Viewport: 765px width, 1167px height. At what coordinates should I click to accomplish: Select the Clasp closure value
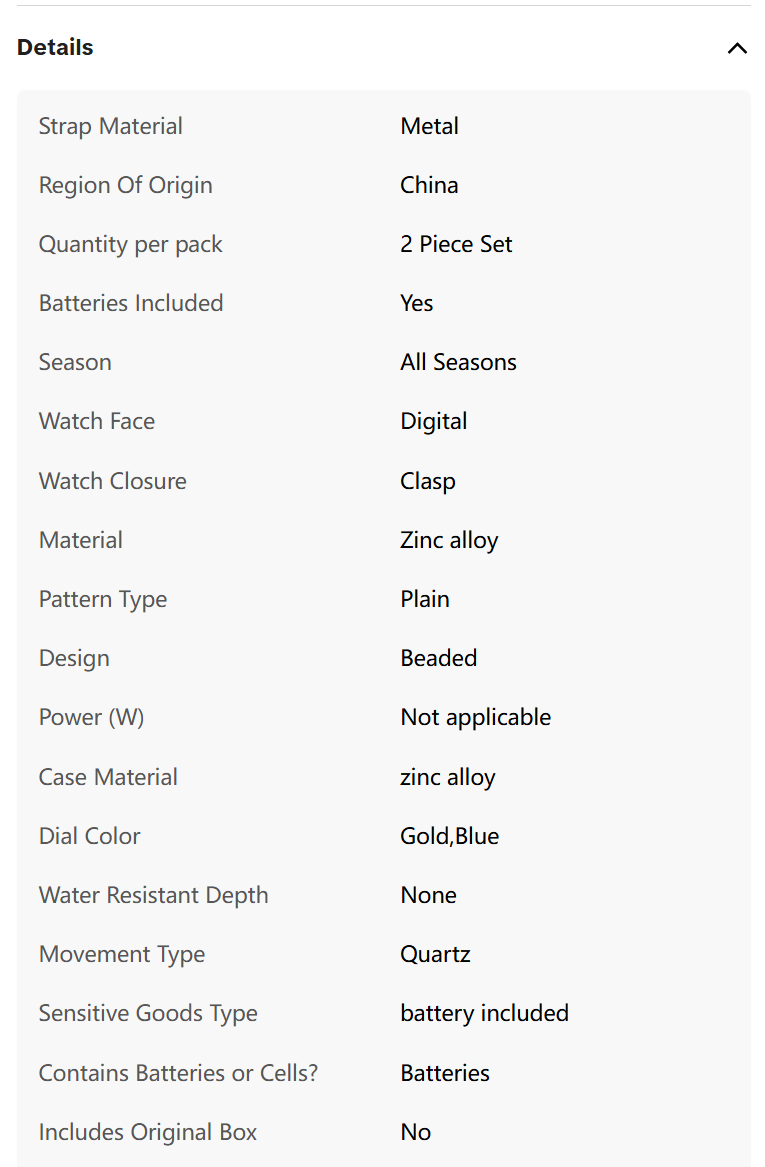(x=428, y=482)
